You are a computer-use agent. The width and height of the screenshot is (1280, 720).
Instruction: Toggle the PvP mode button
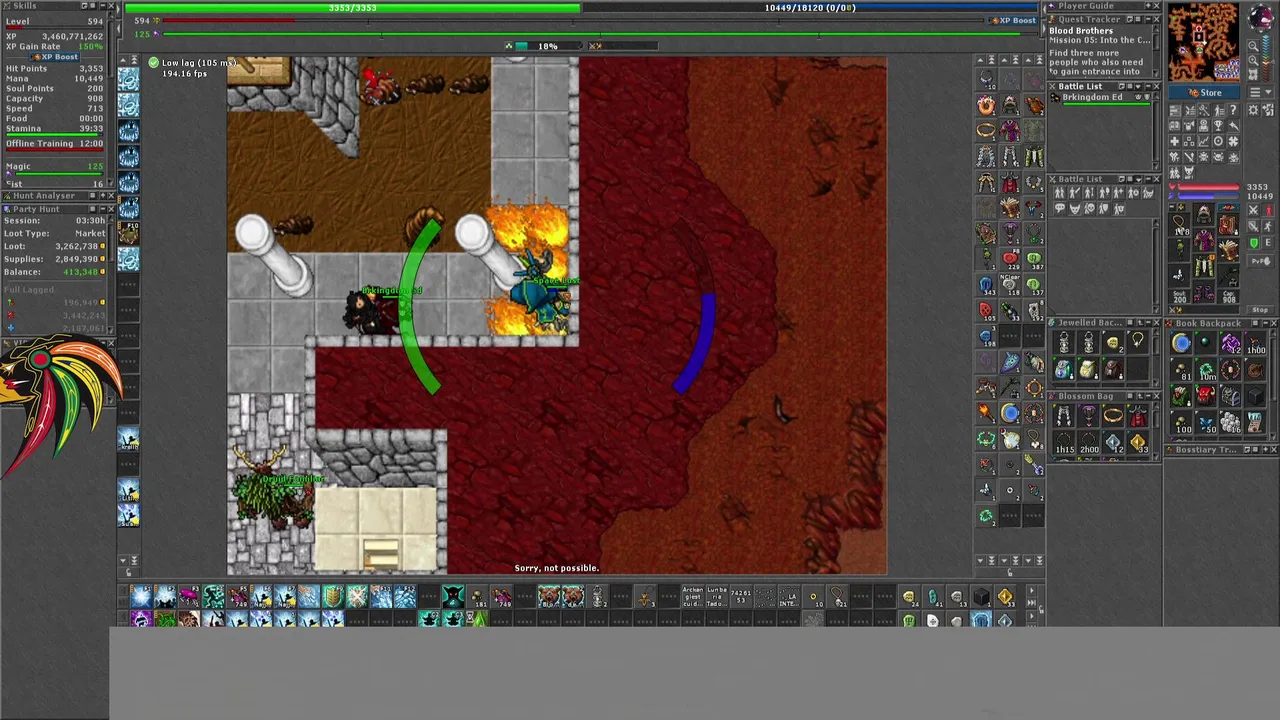tap(1261, 261)
